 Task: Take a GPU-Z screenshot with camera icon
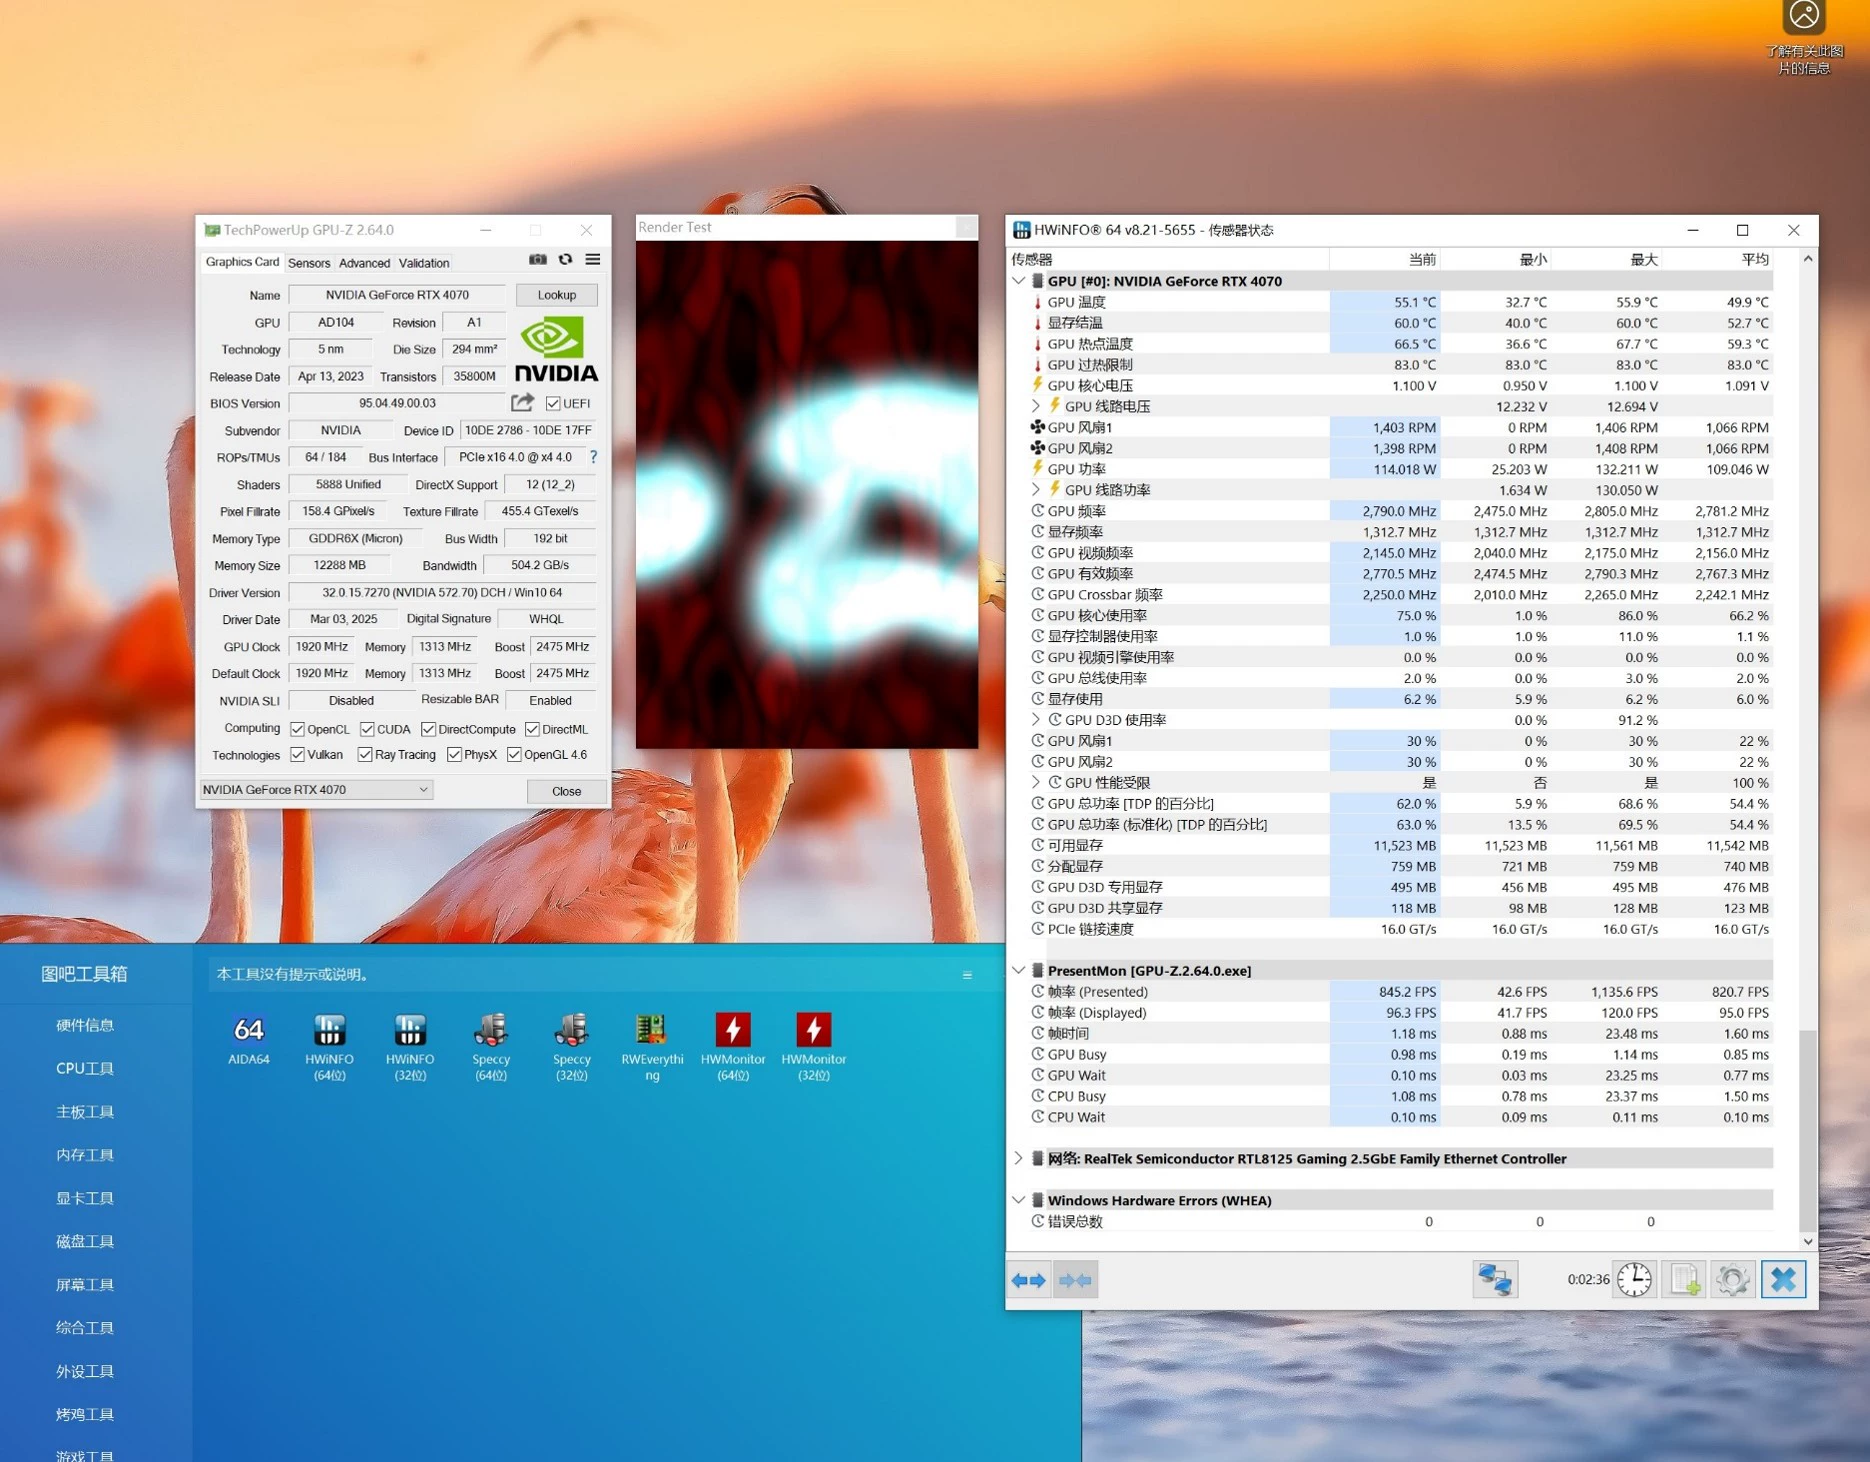coord(538,260)
